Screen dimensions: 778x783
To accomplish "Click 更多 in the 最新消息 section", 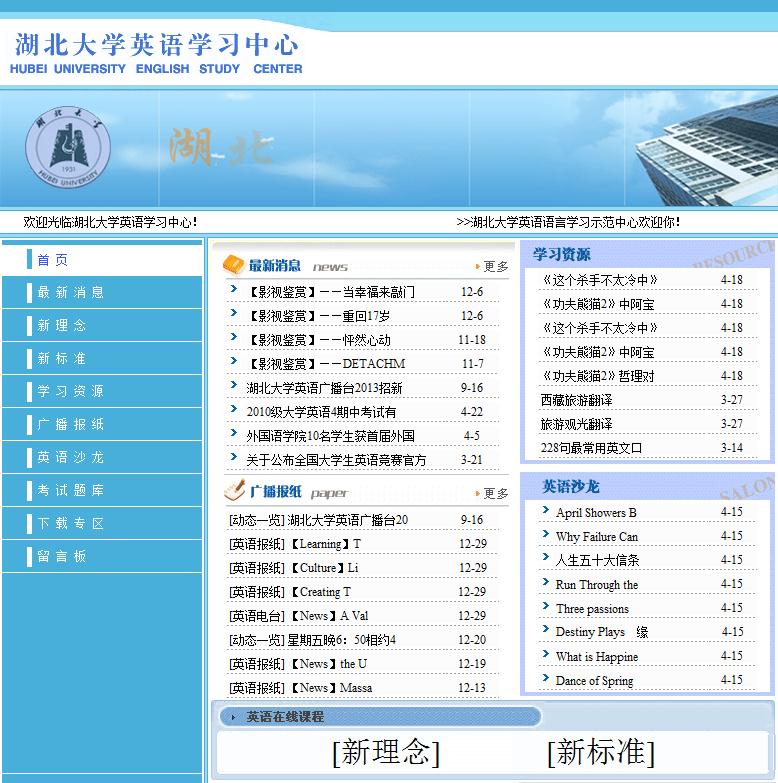I will coord(495,267).
